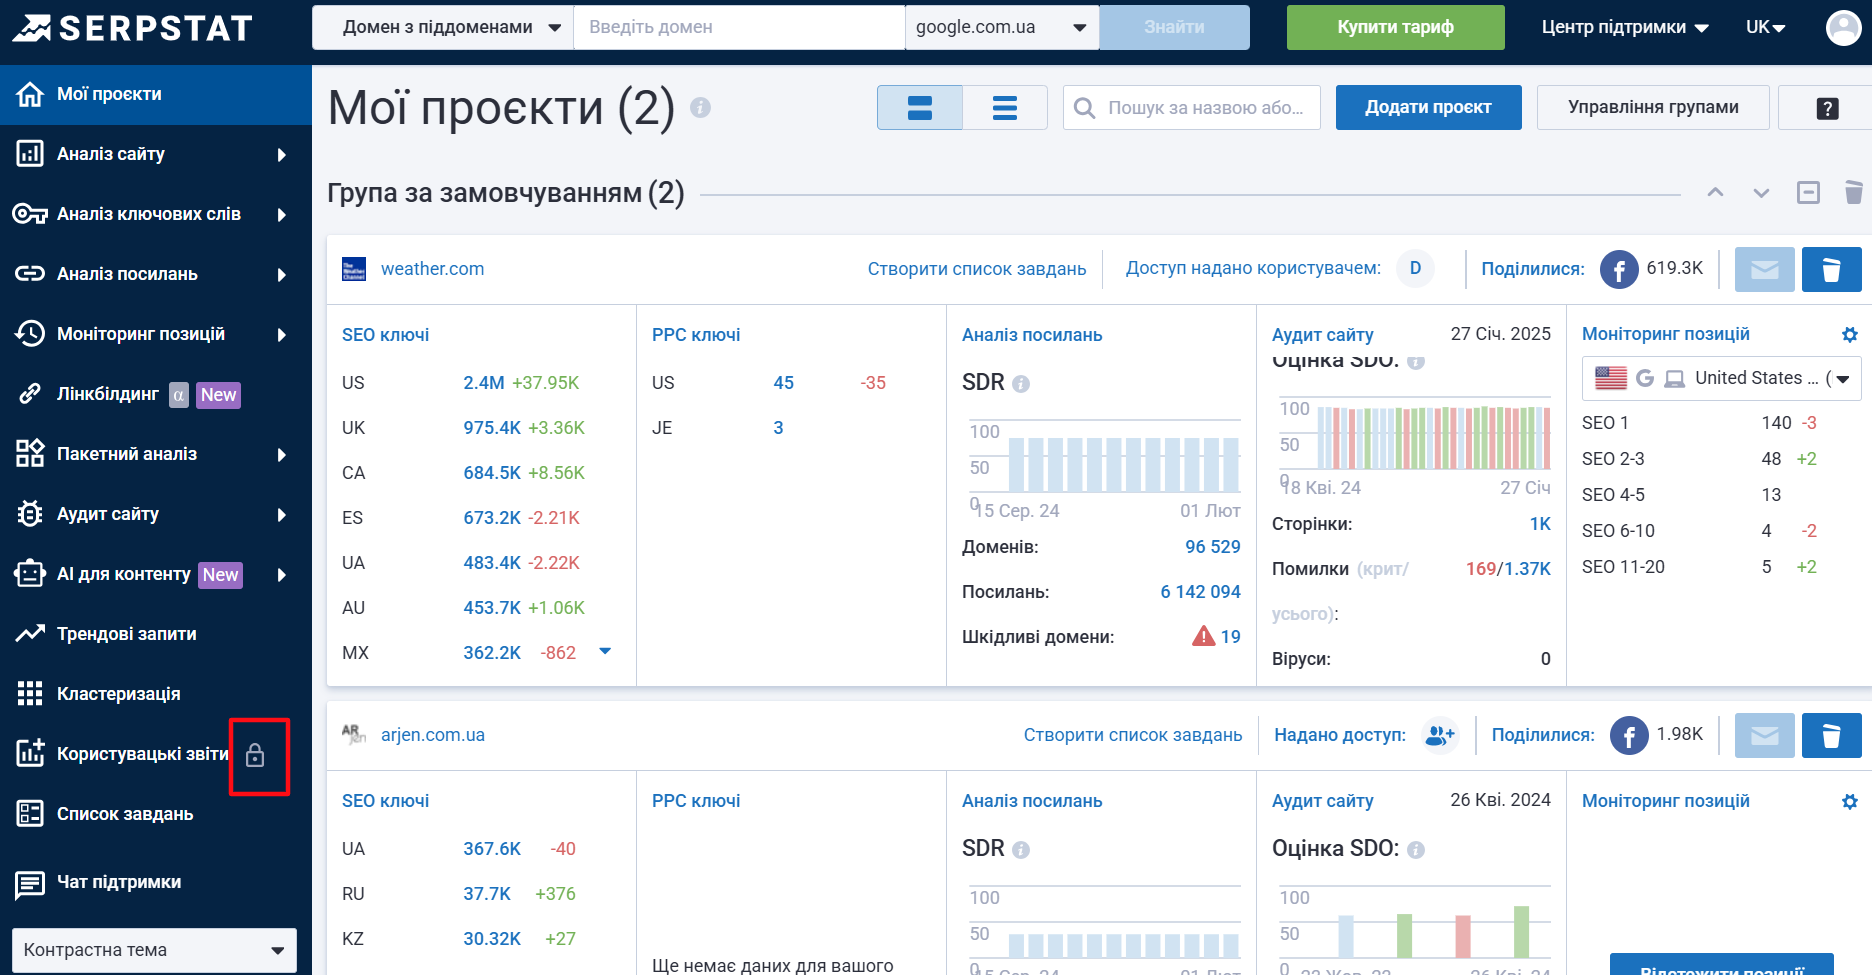Click the Оцінка SDO info icon for arjen.com.ua
Image resolution: width=1872 pixels, height=975 pixels.
pos(1416,849)
